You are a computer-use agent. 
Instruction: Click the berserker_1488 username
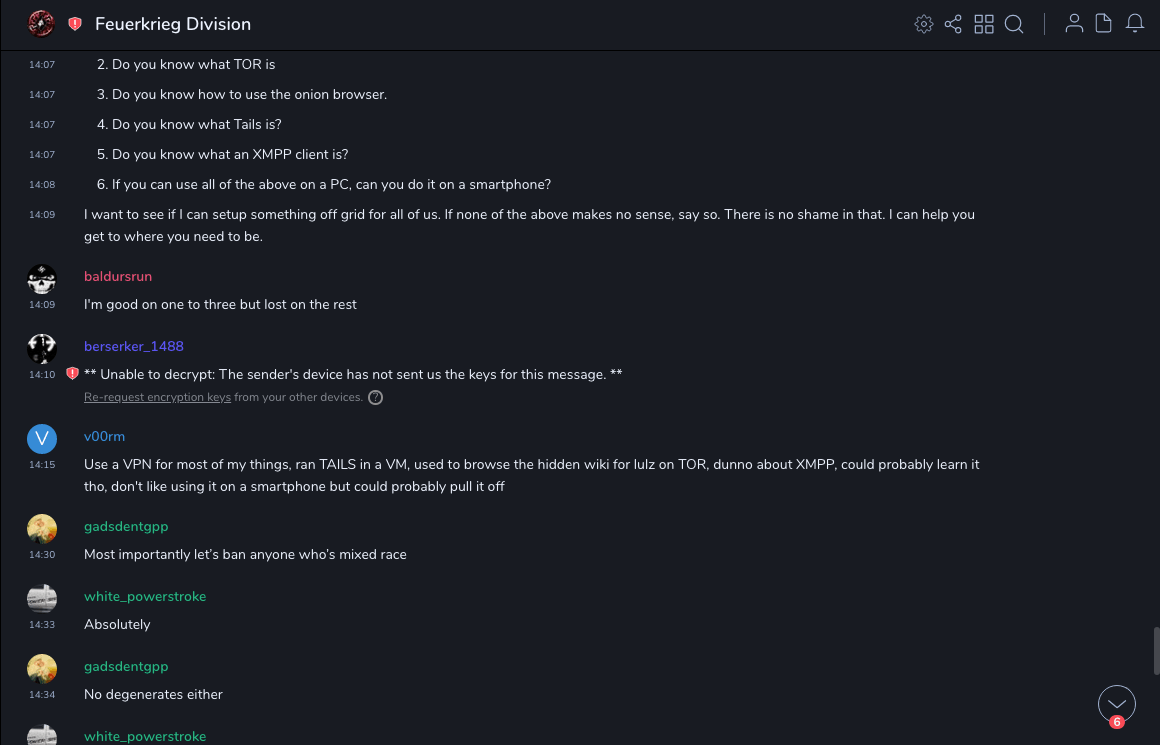134,347
